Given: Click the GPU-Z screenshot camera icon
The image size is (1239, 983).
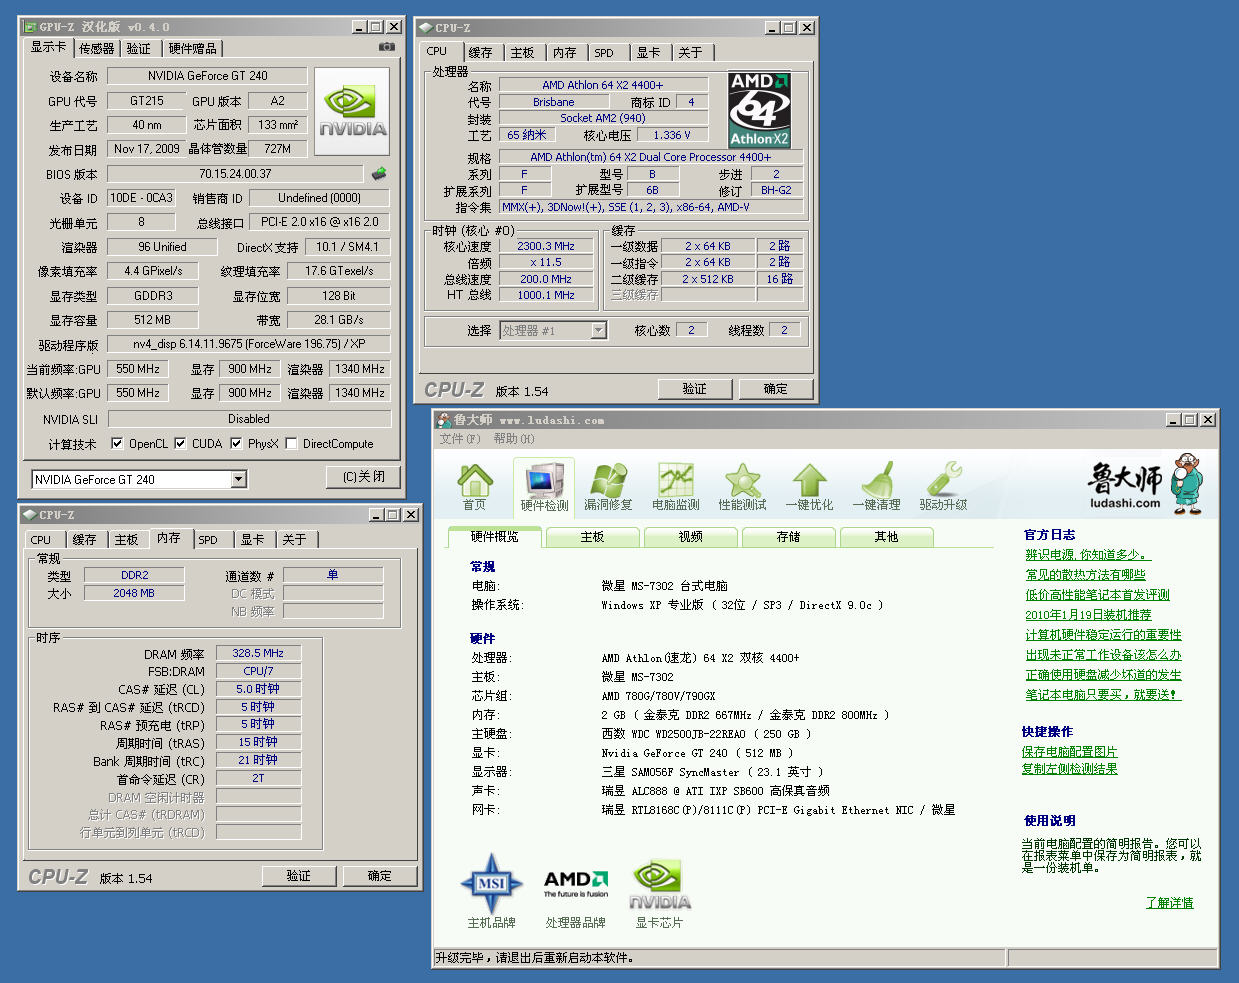Looking at the screenshot, I should pos(386,47).
